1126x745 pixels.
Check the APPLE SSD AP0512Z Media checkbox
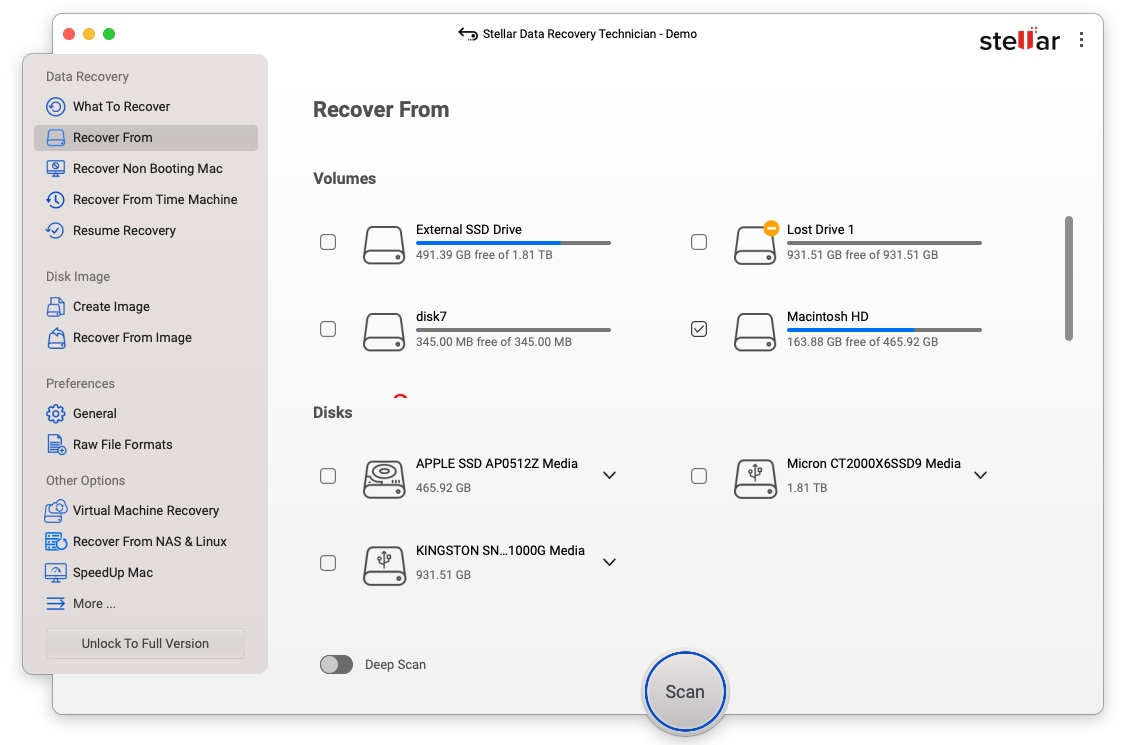click(328, 476)
